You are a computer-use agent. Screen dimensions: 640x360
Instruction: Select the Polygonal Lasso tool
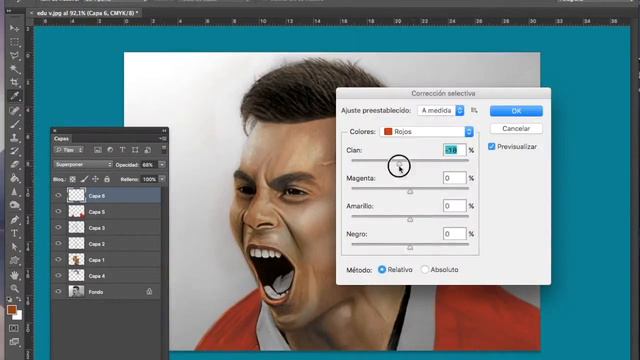point(14,56)
